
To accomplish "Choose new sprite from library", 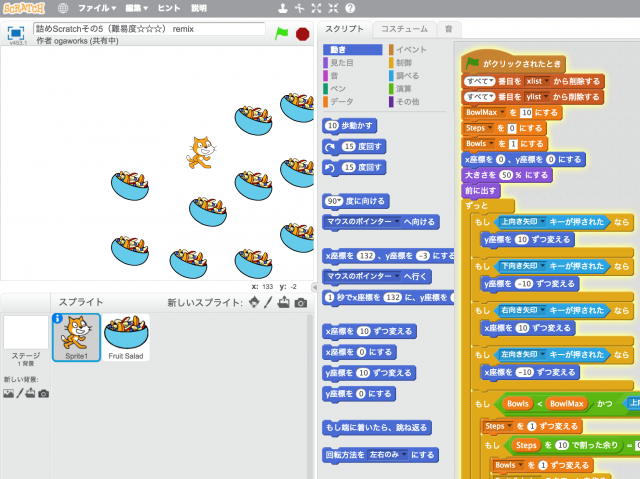I will pyautogui.click(x=254, y=302).
